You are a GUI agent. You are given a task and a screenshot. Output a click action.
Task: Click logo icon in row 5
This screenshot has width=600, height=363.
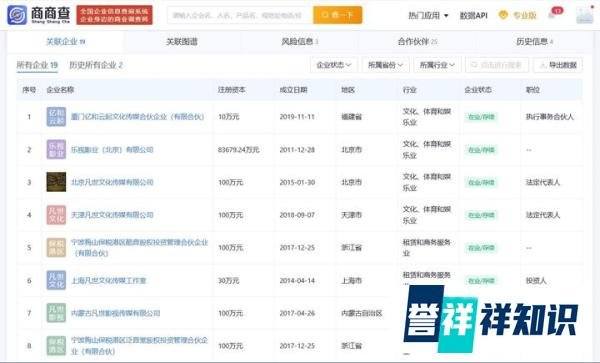coord(56,247)
